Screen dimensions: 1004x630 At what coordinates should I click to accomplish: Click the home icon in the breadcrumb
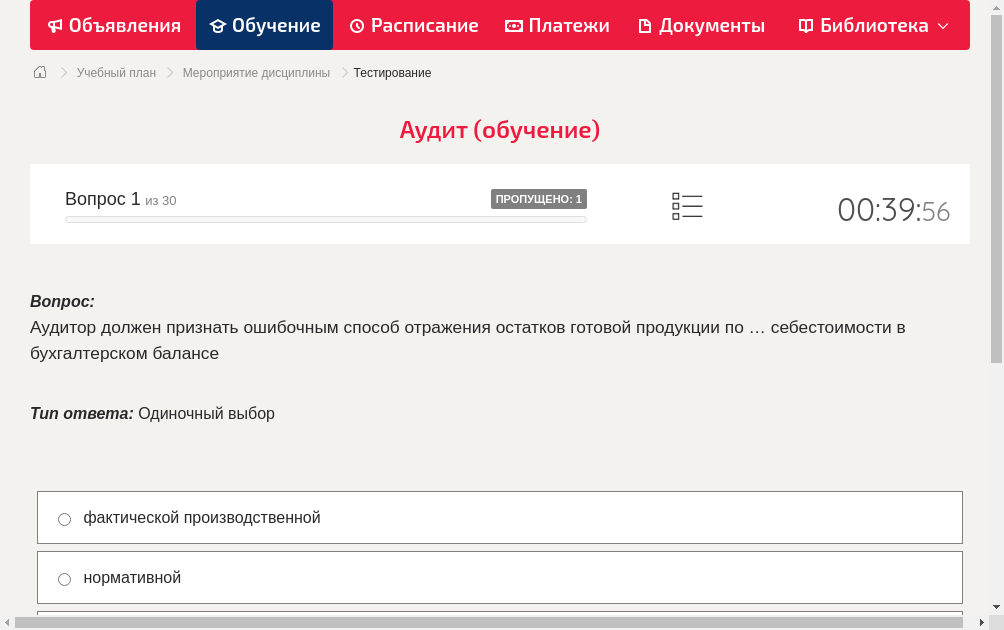click(40, 72)
